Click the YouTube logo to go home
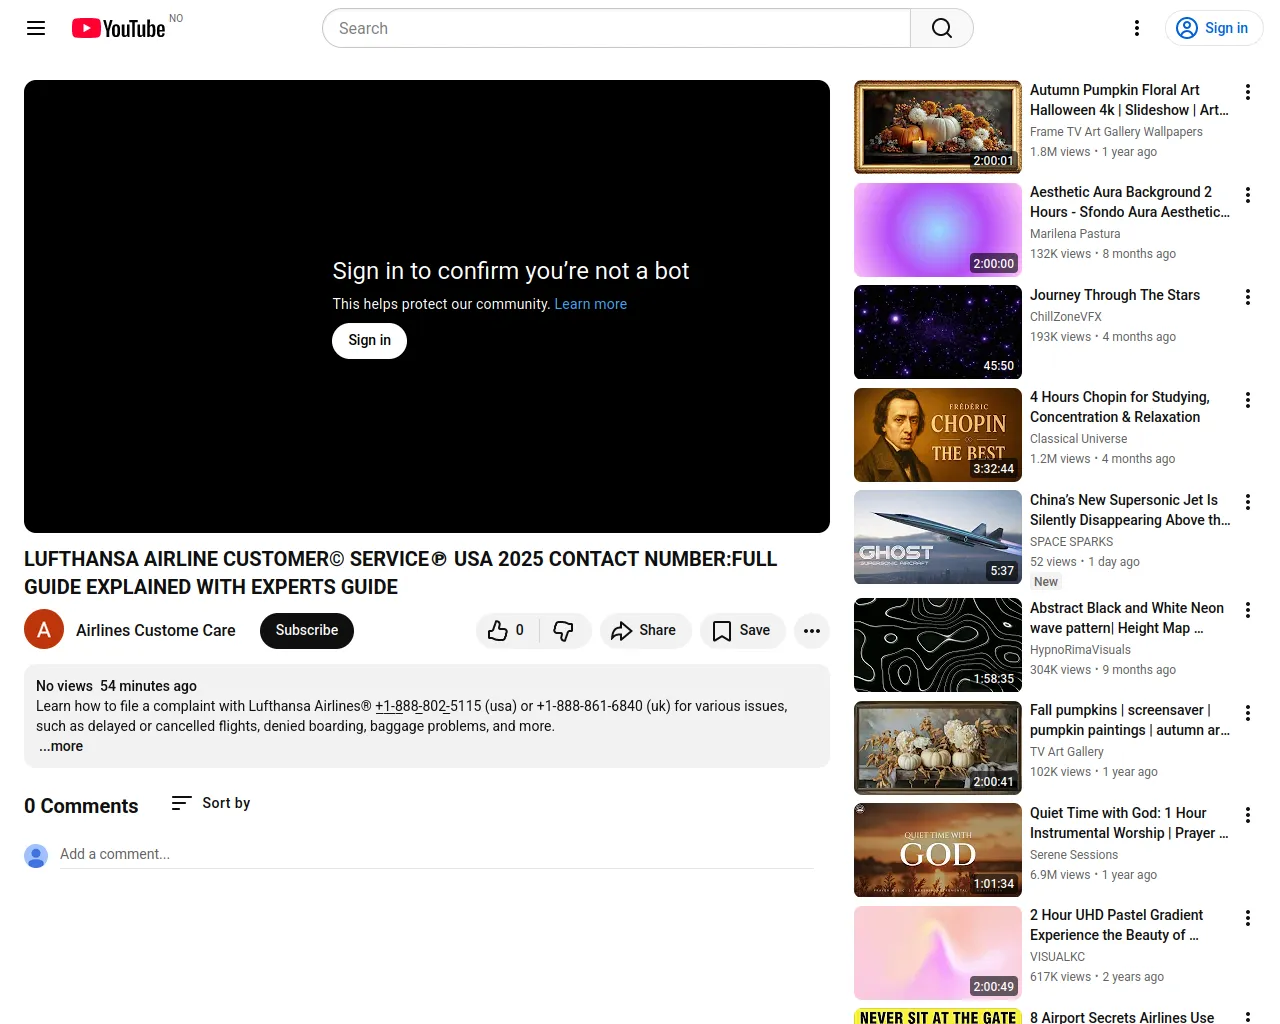The height and width of the screenshot is (1024, 1280). tap(119, 28)
